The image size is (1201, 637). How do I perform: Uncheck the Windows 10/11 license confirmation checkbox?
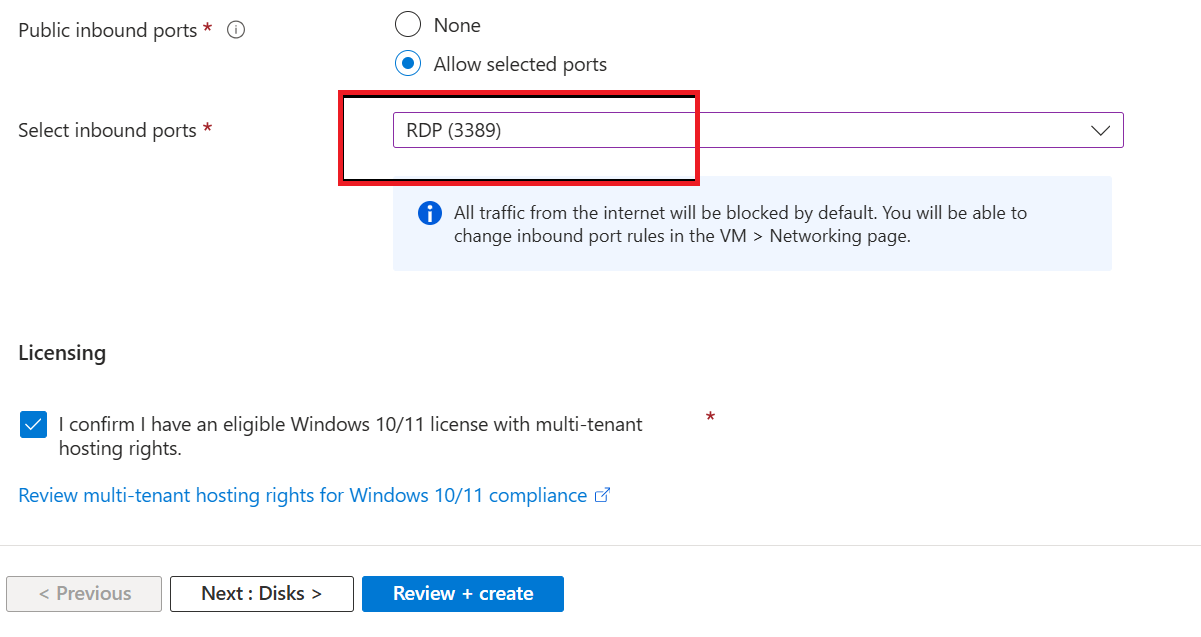(x=33, y=425)
